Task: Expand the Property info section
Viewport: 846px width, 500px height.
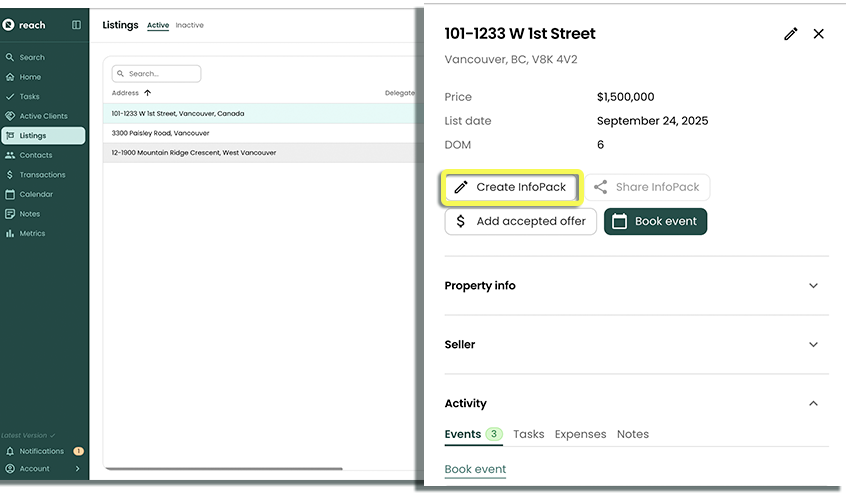Action: coord(813,286)
